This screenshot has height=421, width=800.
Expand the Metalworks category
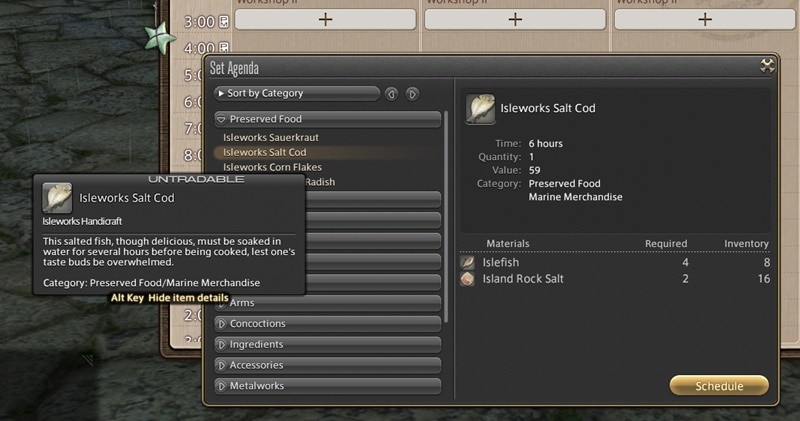point(328,386)
